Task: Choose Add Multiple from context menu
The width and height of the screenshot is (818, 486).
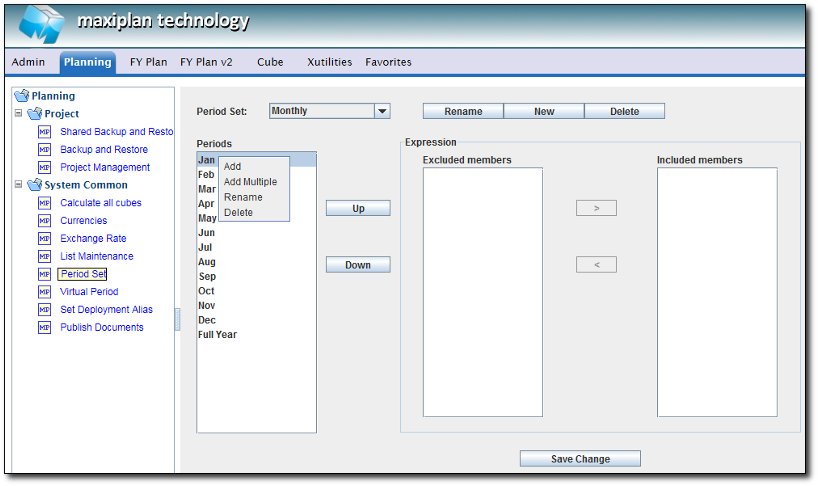Action: click(250, 182)
